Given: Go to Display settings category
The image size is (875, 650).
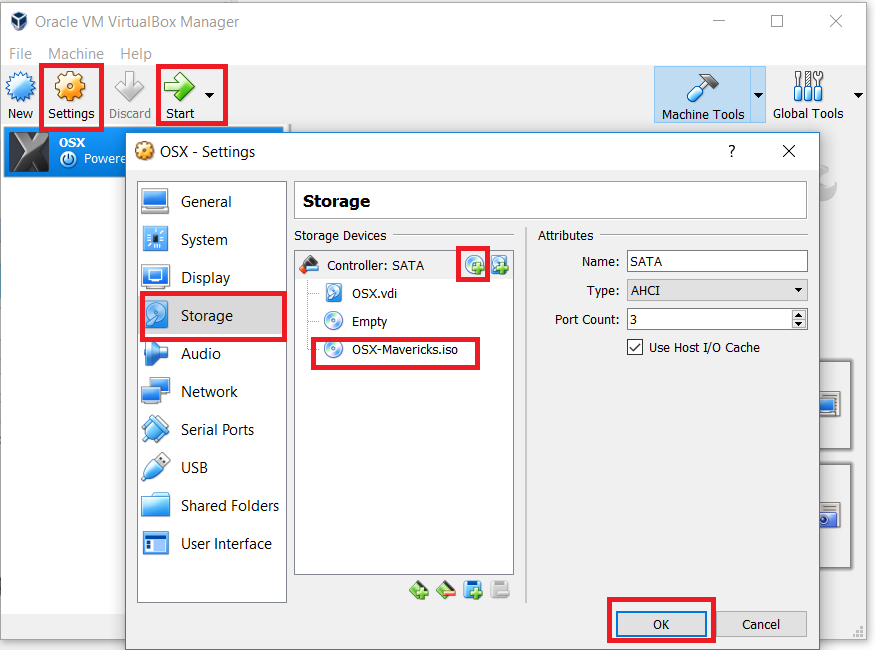Looking at the screenshot, I should [212, 277].
